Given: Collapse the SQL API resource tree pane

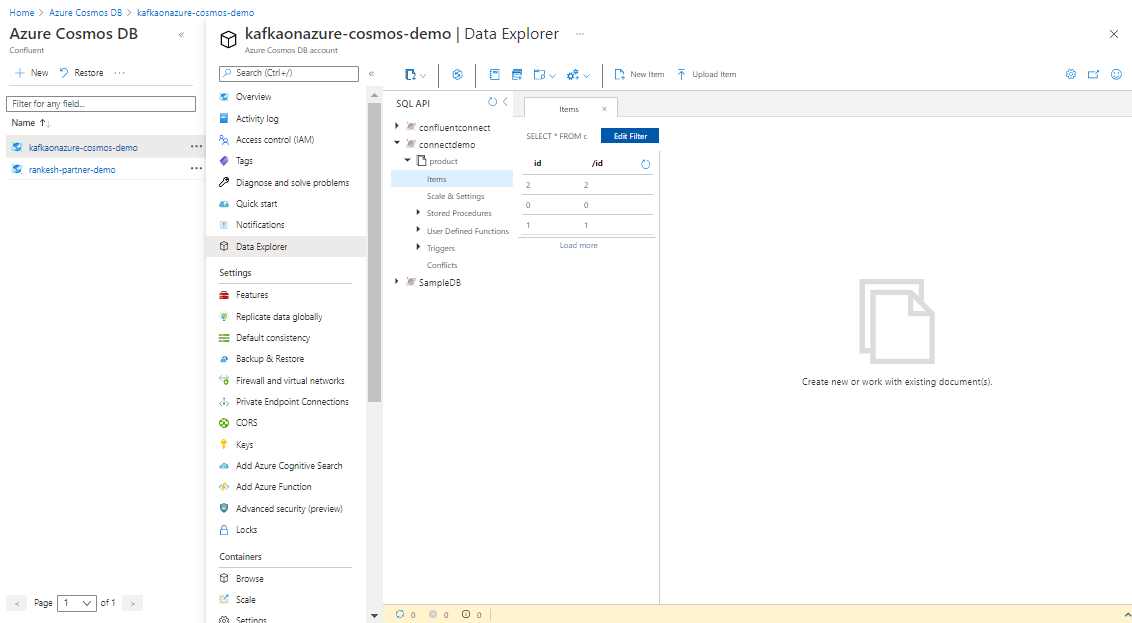Looking at the screenshot, I should coord(505,103).
